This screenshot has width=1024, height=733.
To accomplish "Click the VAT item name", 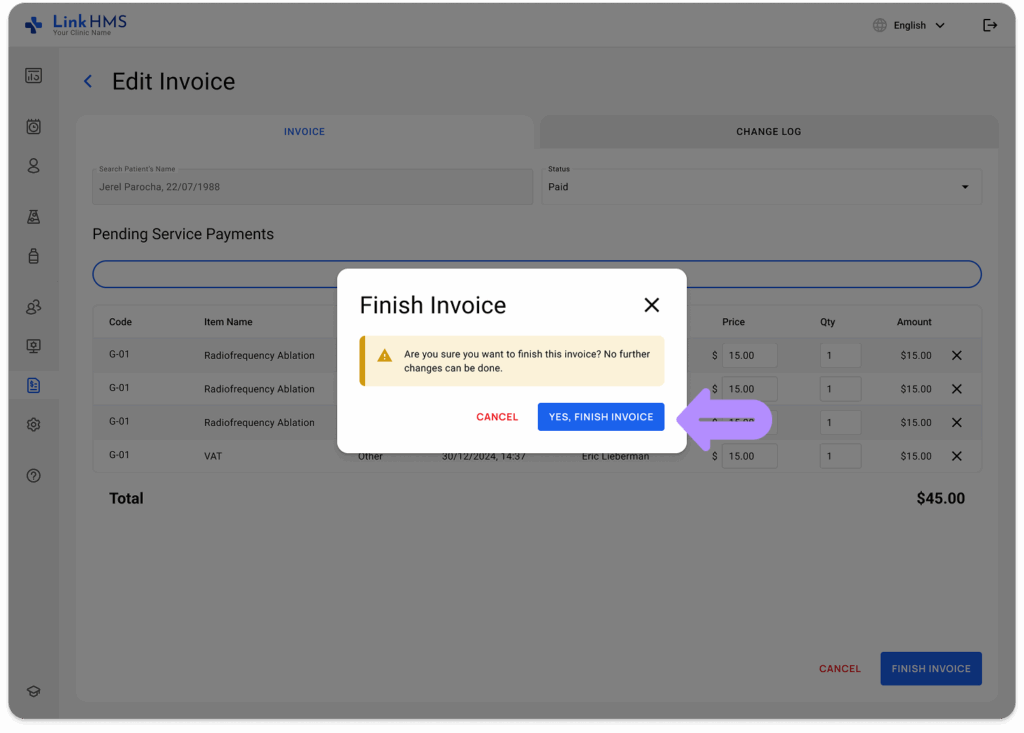I will tap(213, 456).
